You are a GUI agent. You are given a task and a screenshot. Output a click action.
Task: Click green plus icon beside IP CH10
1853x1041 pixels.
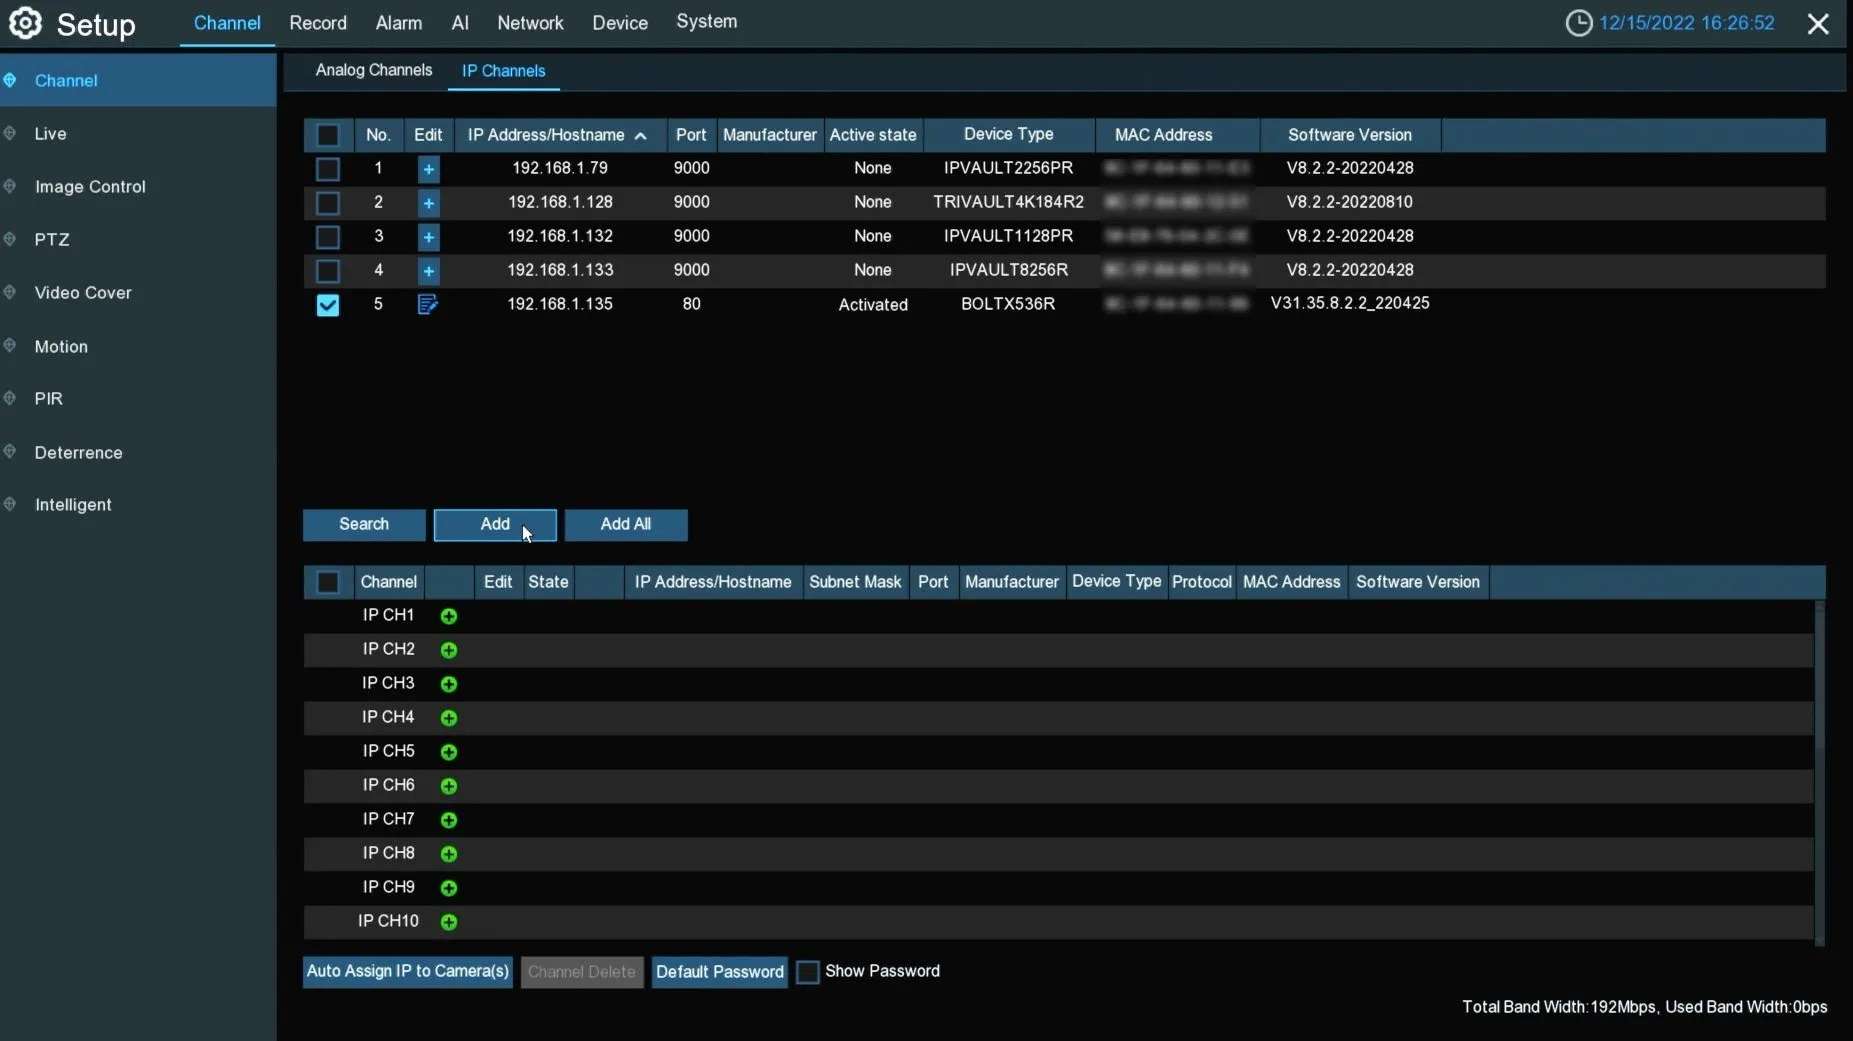[449, 922]
